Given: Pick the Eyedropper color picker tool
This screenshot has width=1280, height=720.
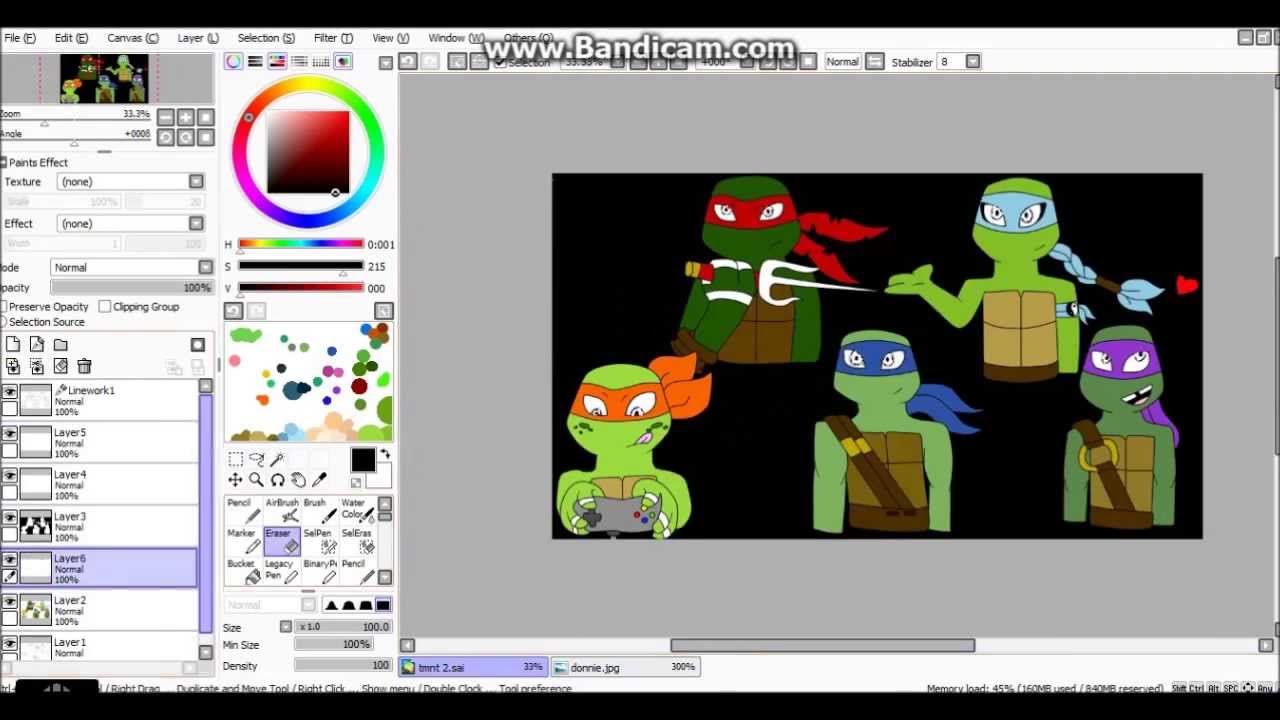Looking at the screenshot, I should coord(319,480).
